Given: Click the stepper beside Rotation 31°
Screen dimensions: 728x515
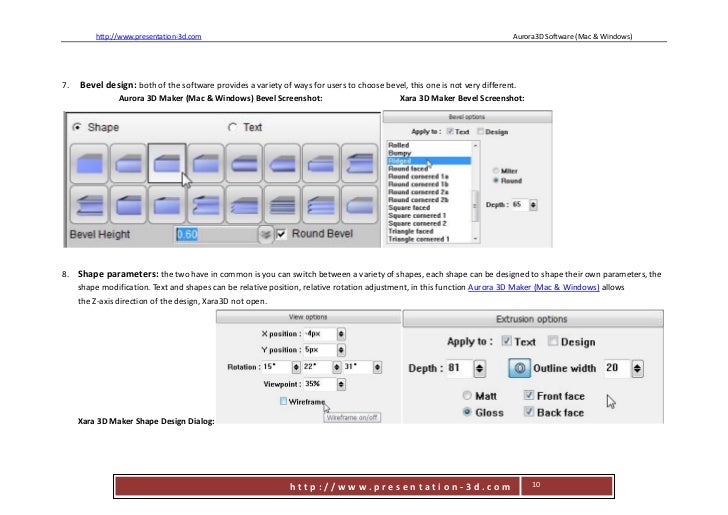Looking at the screenshot, I should pos(377,367).
